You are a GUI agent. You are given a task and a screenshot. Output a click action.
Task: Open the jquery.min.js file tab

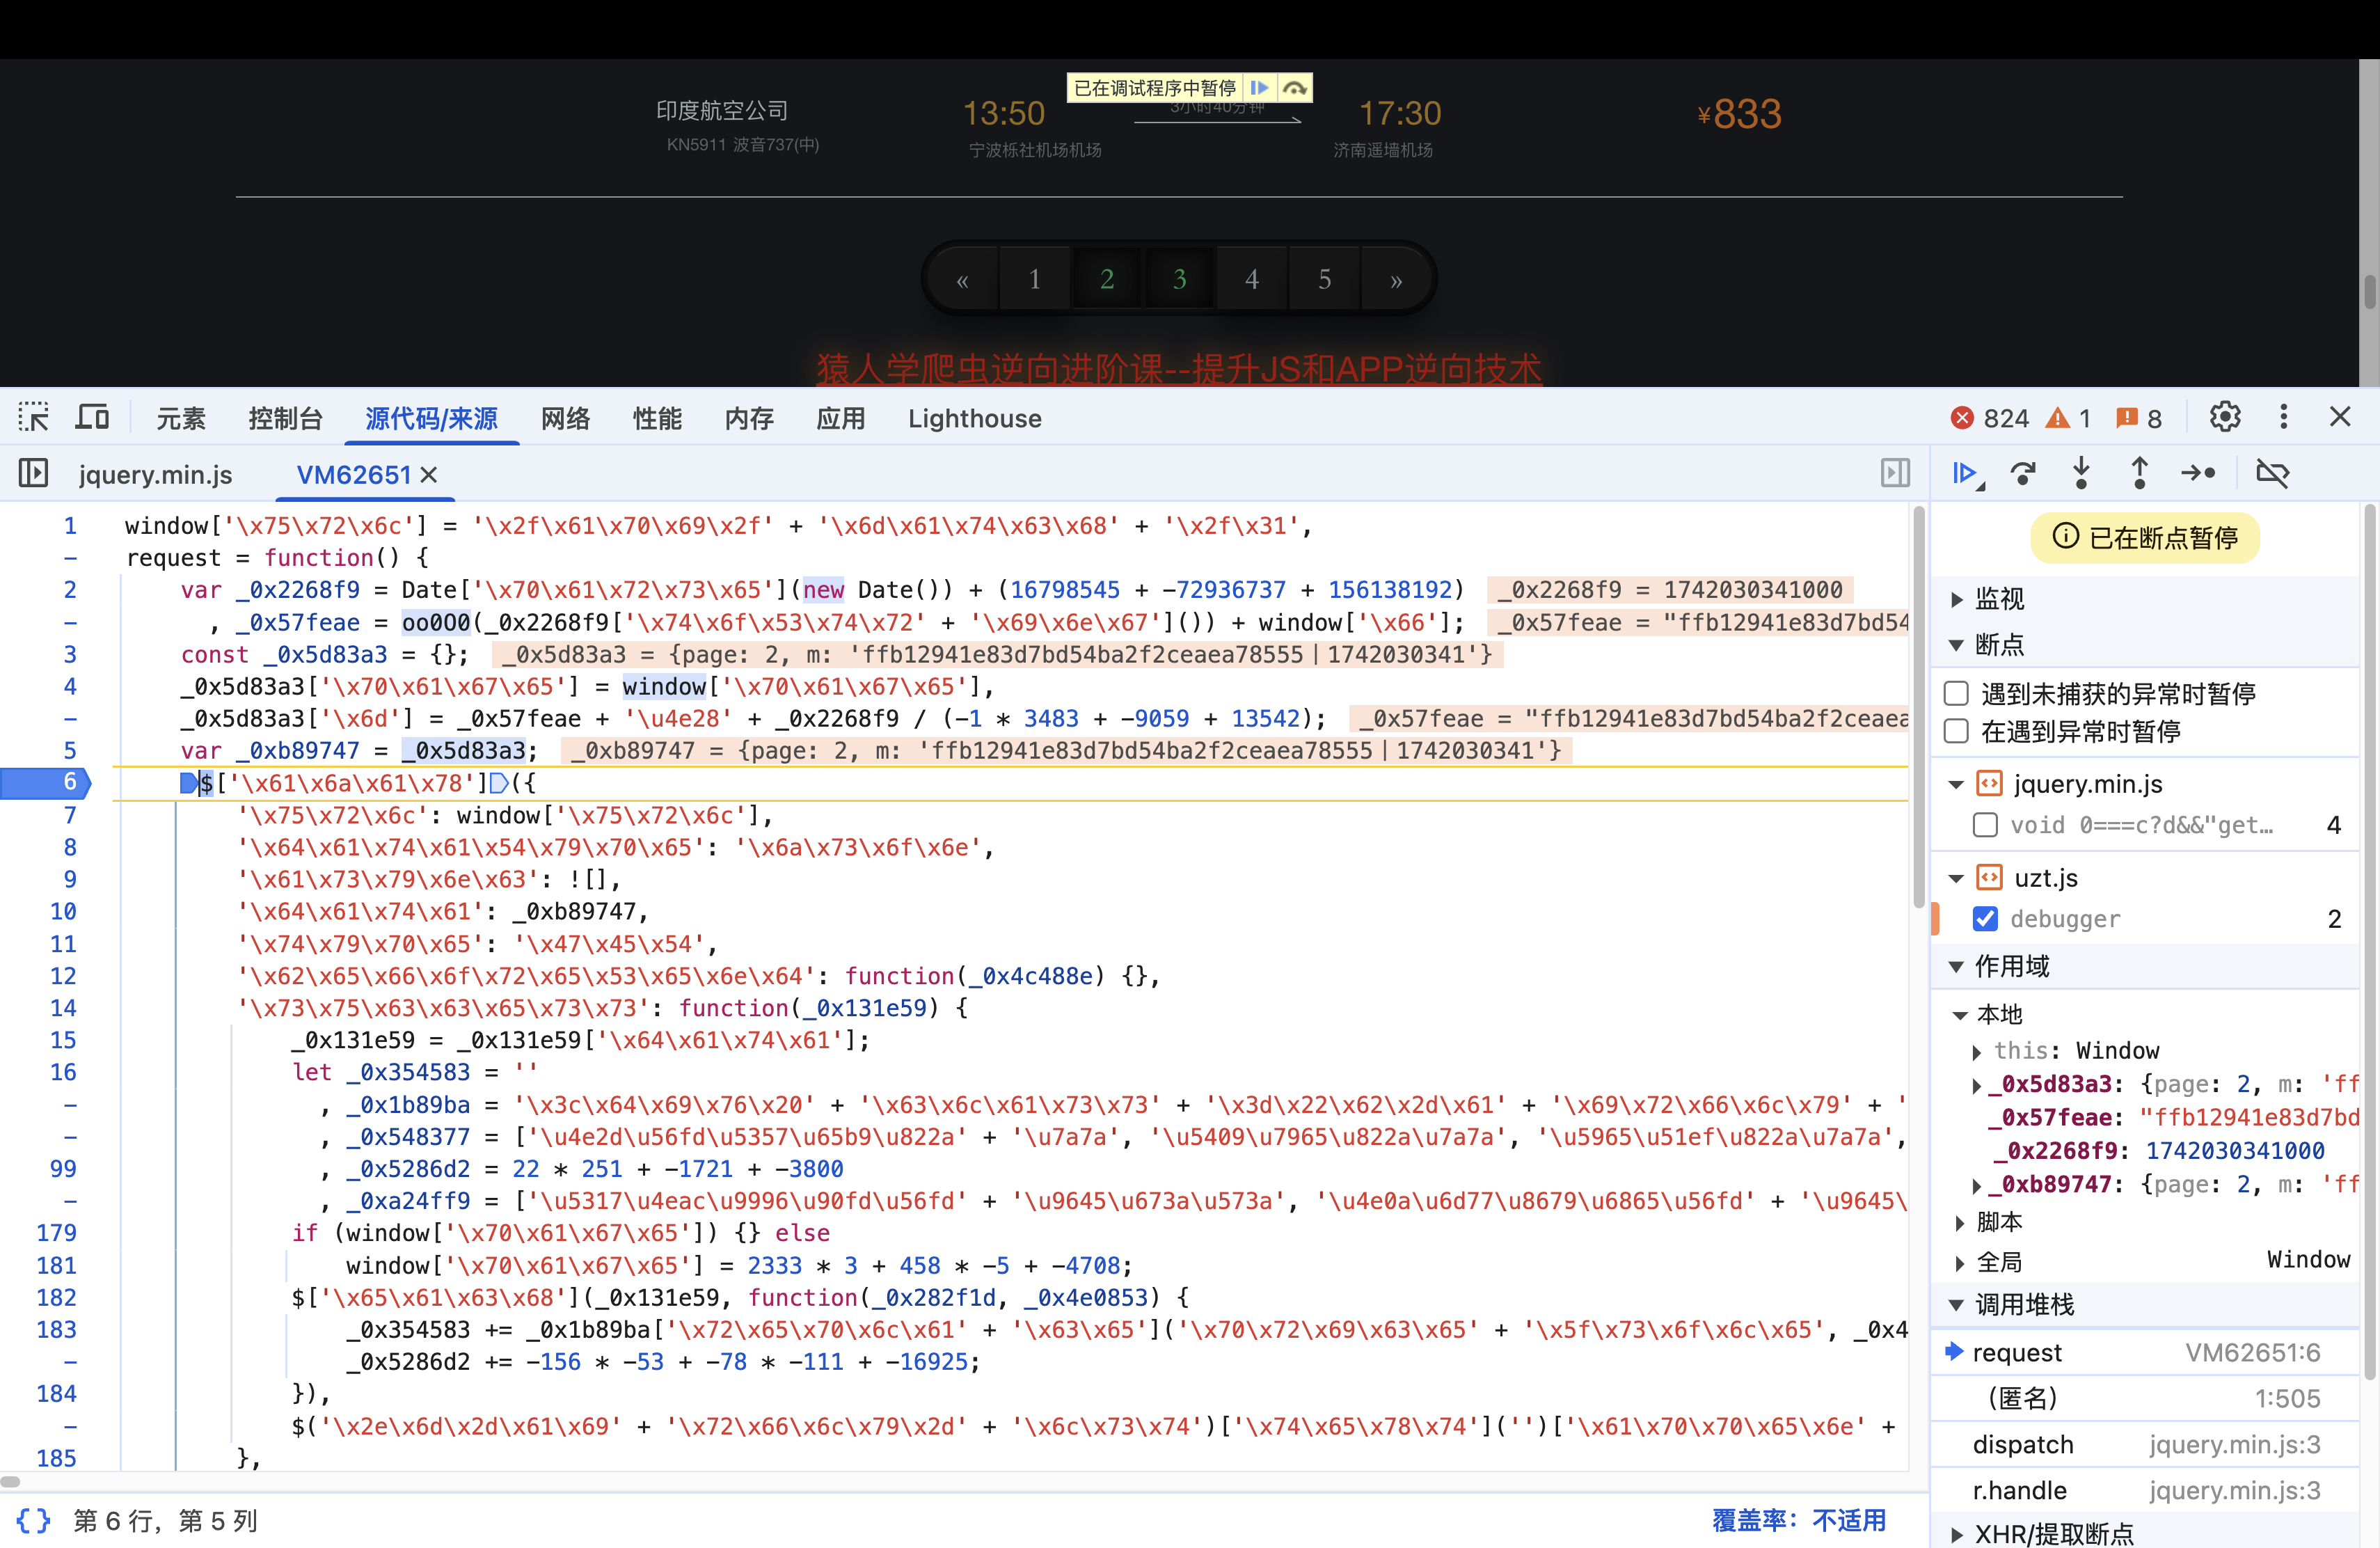pos(155,474)
